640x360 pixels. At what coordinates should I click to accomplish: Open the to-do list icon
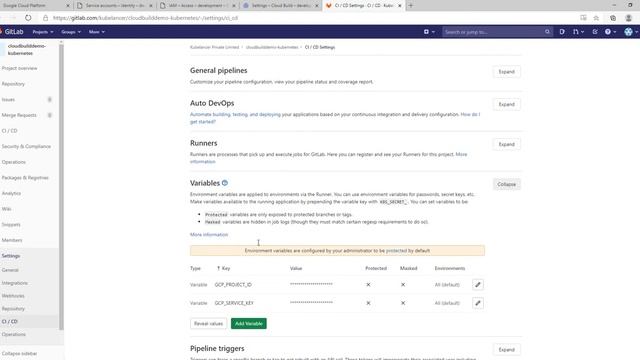pos(595,32)
